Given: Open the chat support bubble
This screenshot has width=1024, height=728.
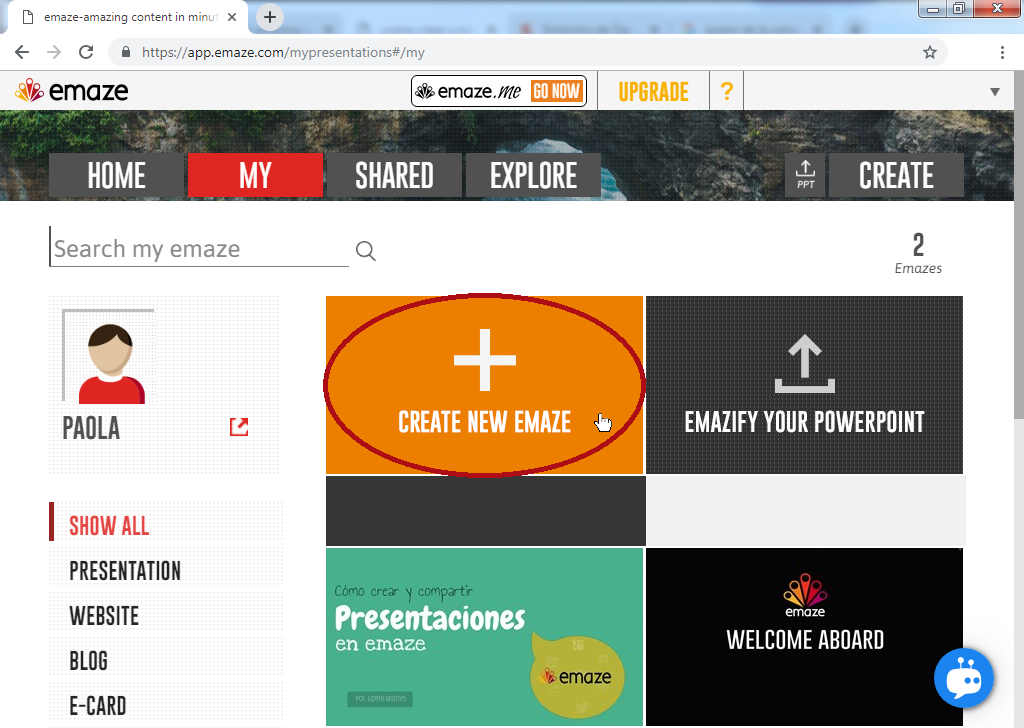Looking at the screenshot, I should click(x=963, y=678).
